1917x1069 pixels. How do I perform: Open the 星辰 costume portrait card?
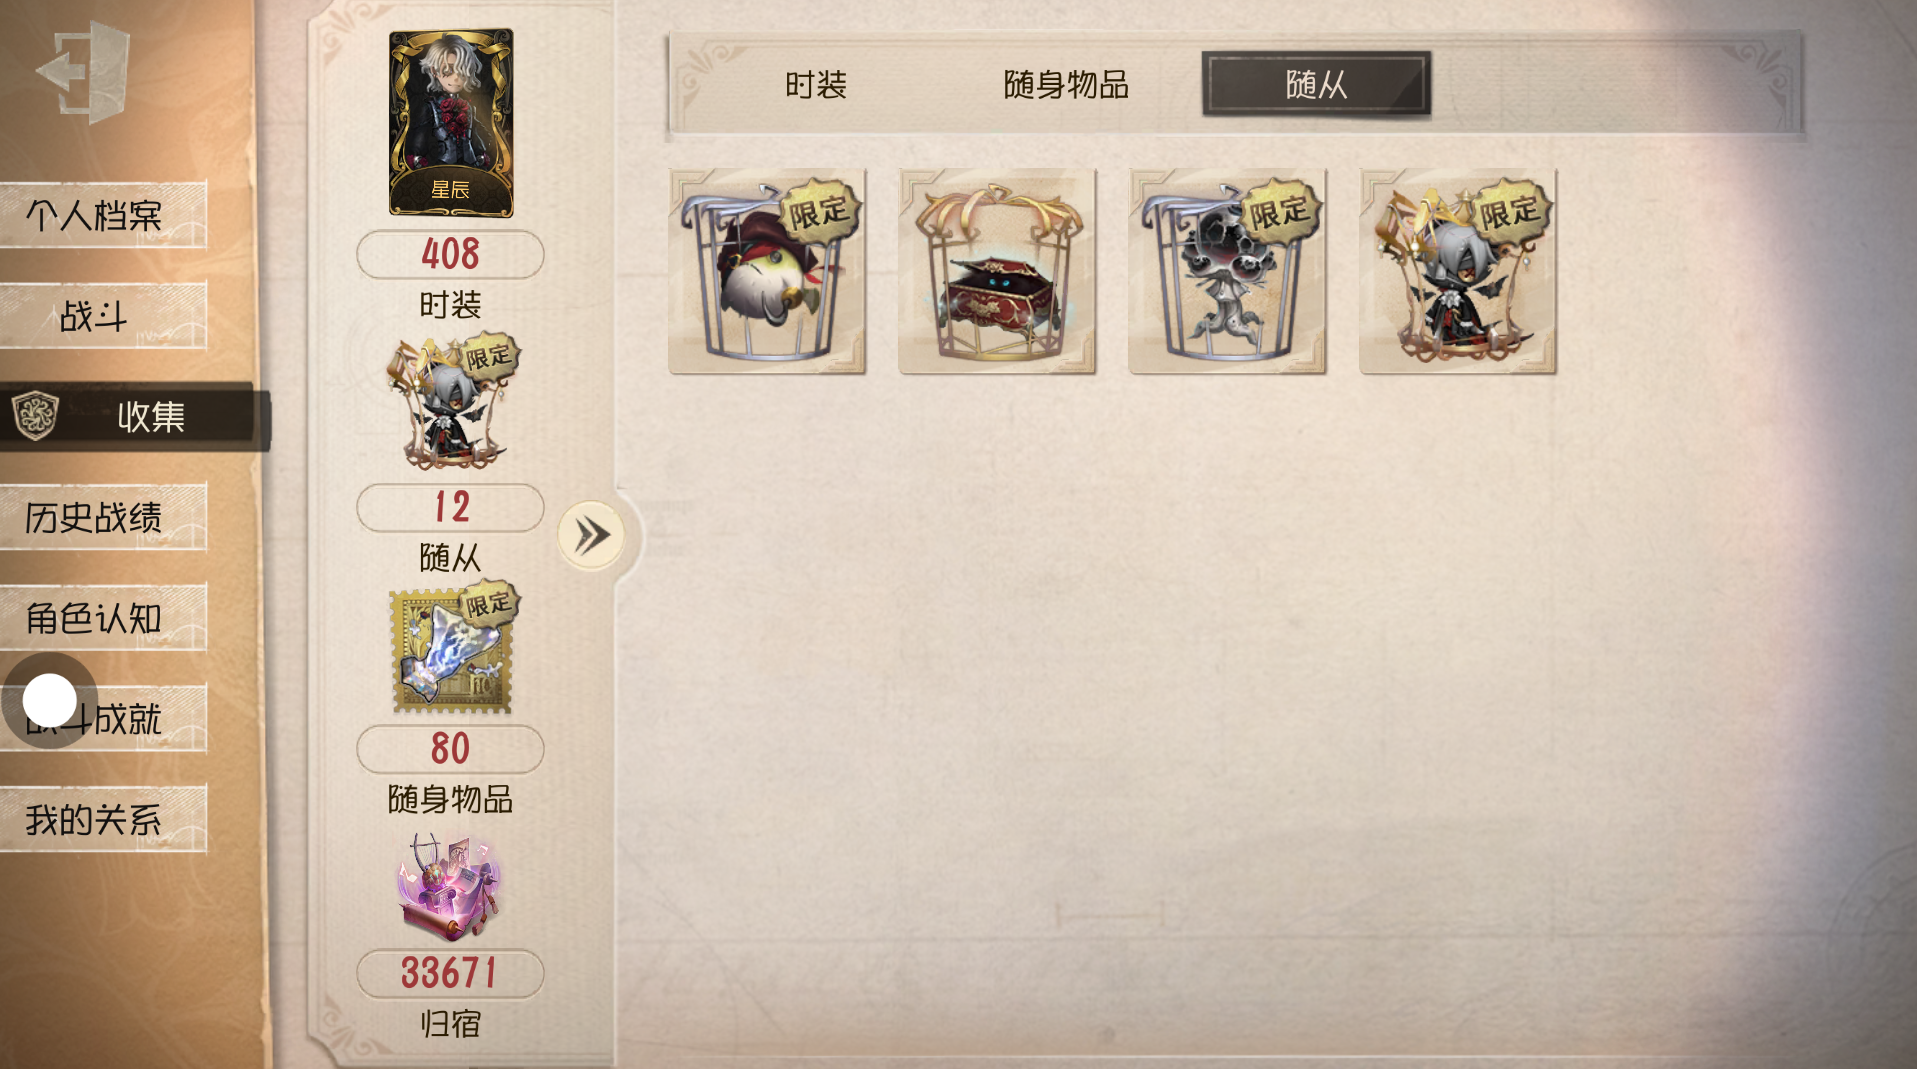click(451, 122)
